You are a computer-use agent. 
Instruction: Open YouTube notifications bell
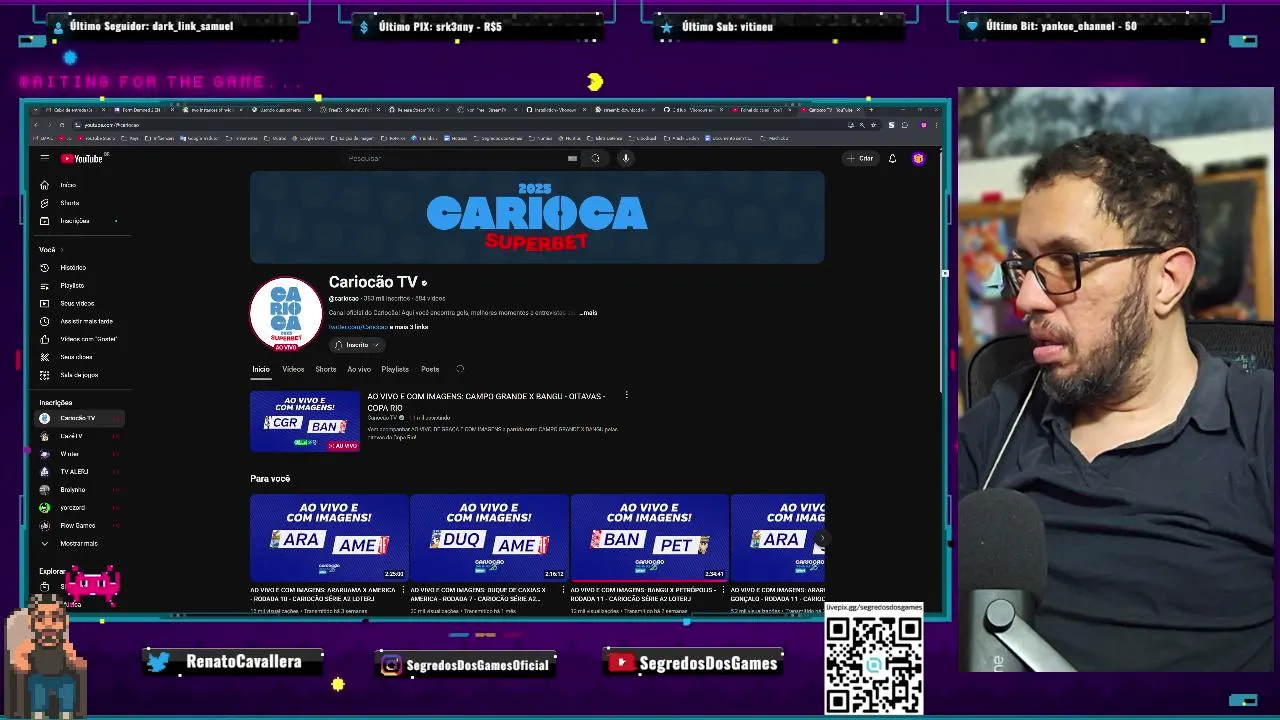point(892,158)
